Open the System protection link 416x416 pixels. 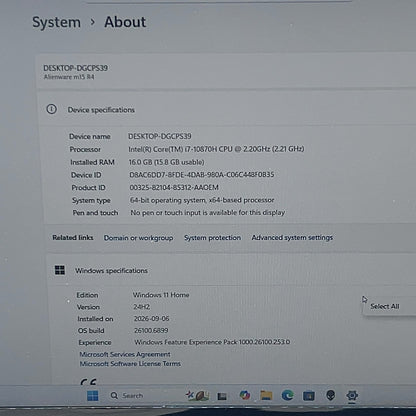tap(212, 238)
